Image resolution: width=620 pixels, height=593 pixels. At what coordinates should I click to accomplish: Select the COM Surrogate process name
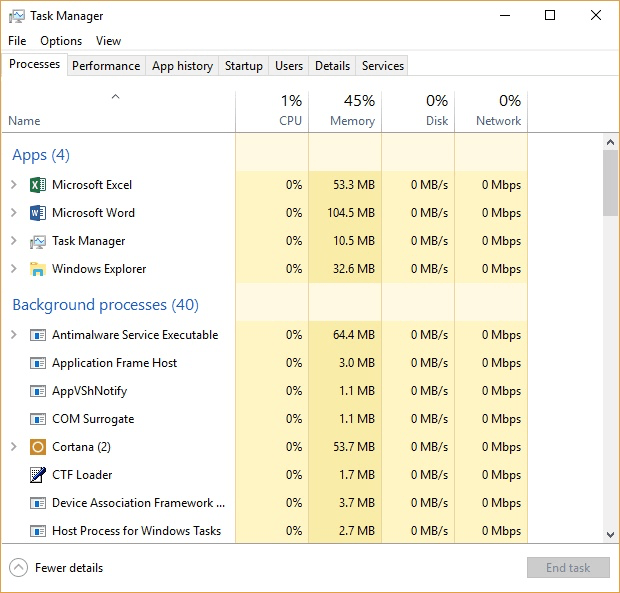(x=93, y=419)
